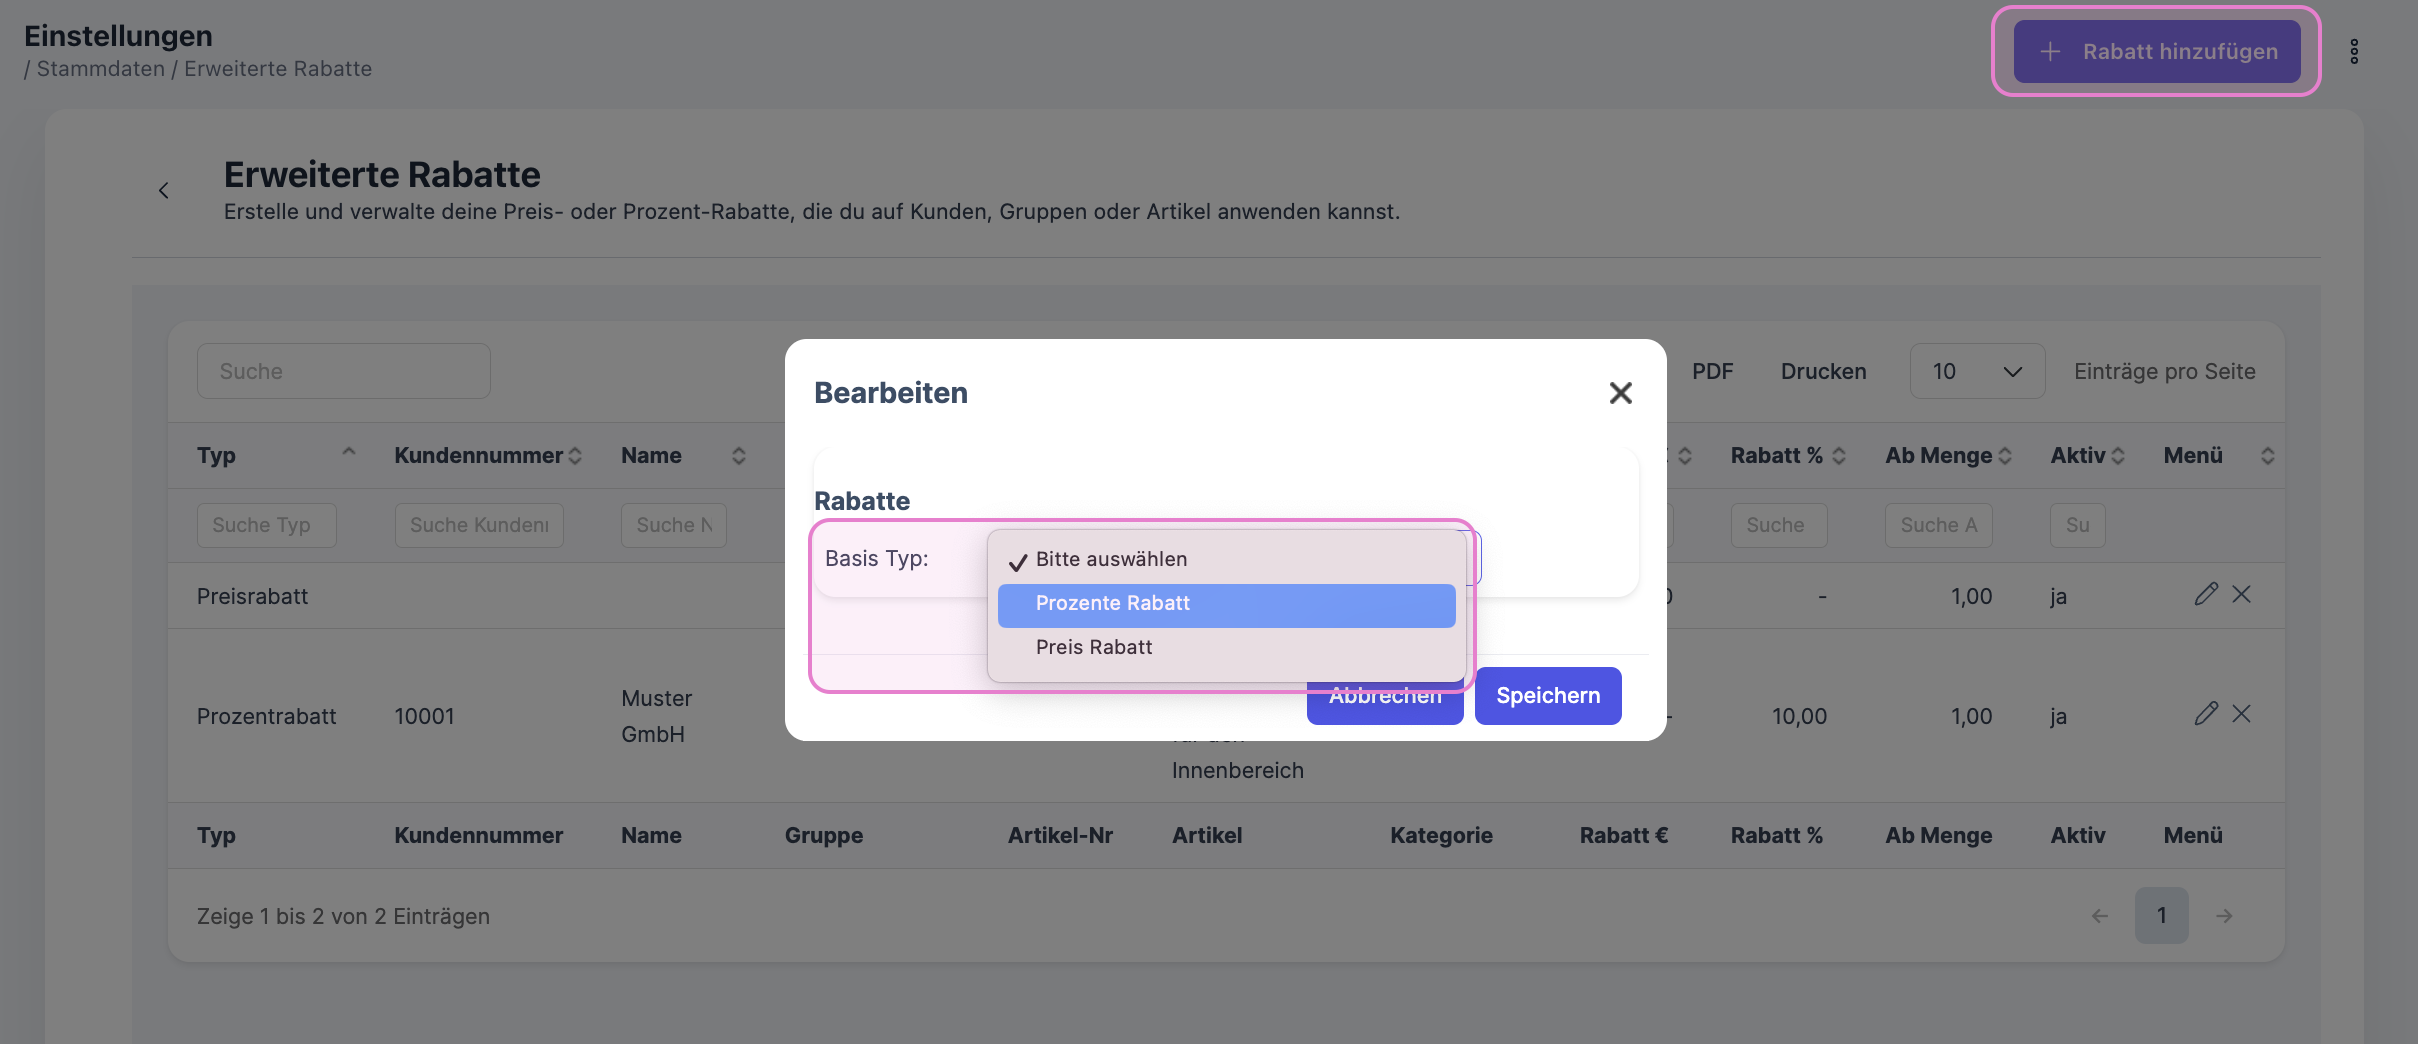Screen dimensions: 2418x1044
Task: Click the Rabatt hinzufügen button
Action: pos(2156,52)
